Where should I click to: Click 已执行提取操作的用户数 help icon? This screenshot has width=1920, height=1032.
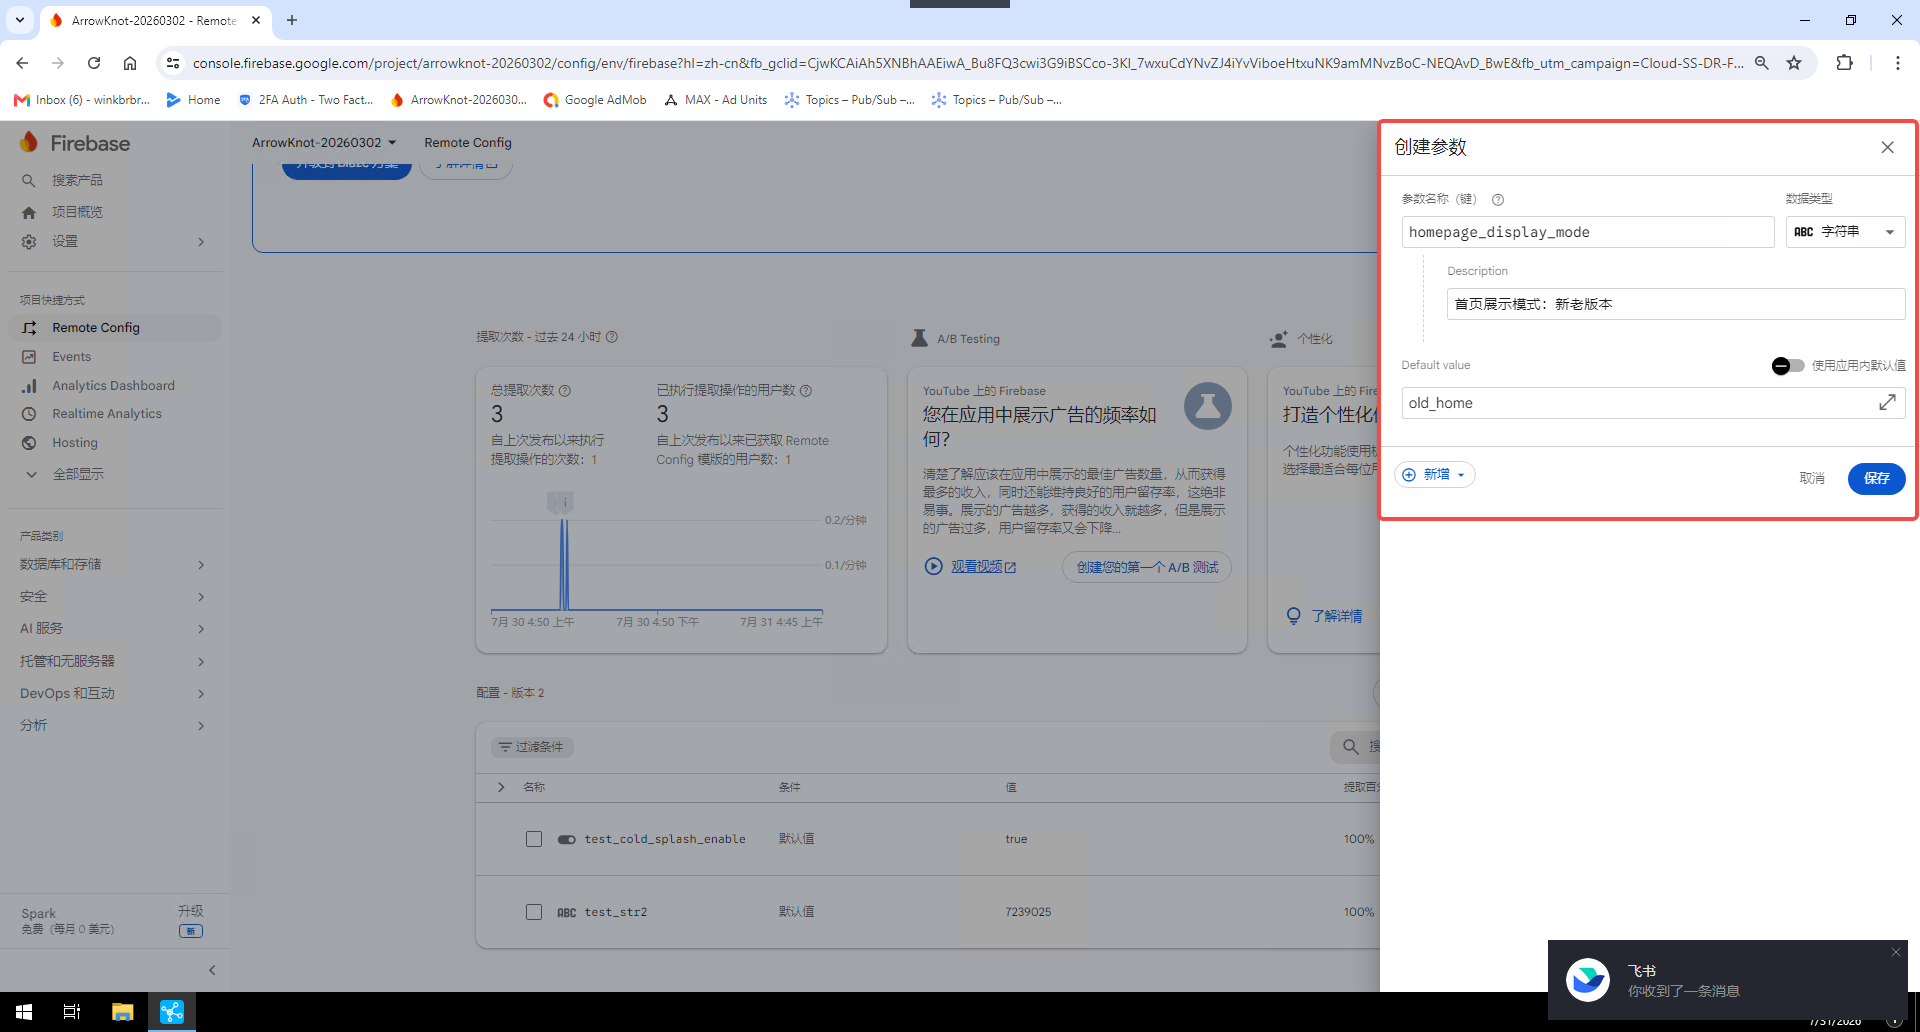806,391
